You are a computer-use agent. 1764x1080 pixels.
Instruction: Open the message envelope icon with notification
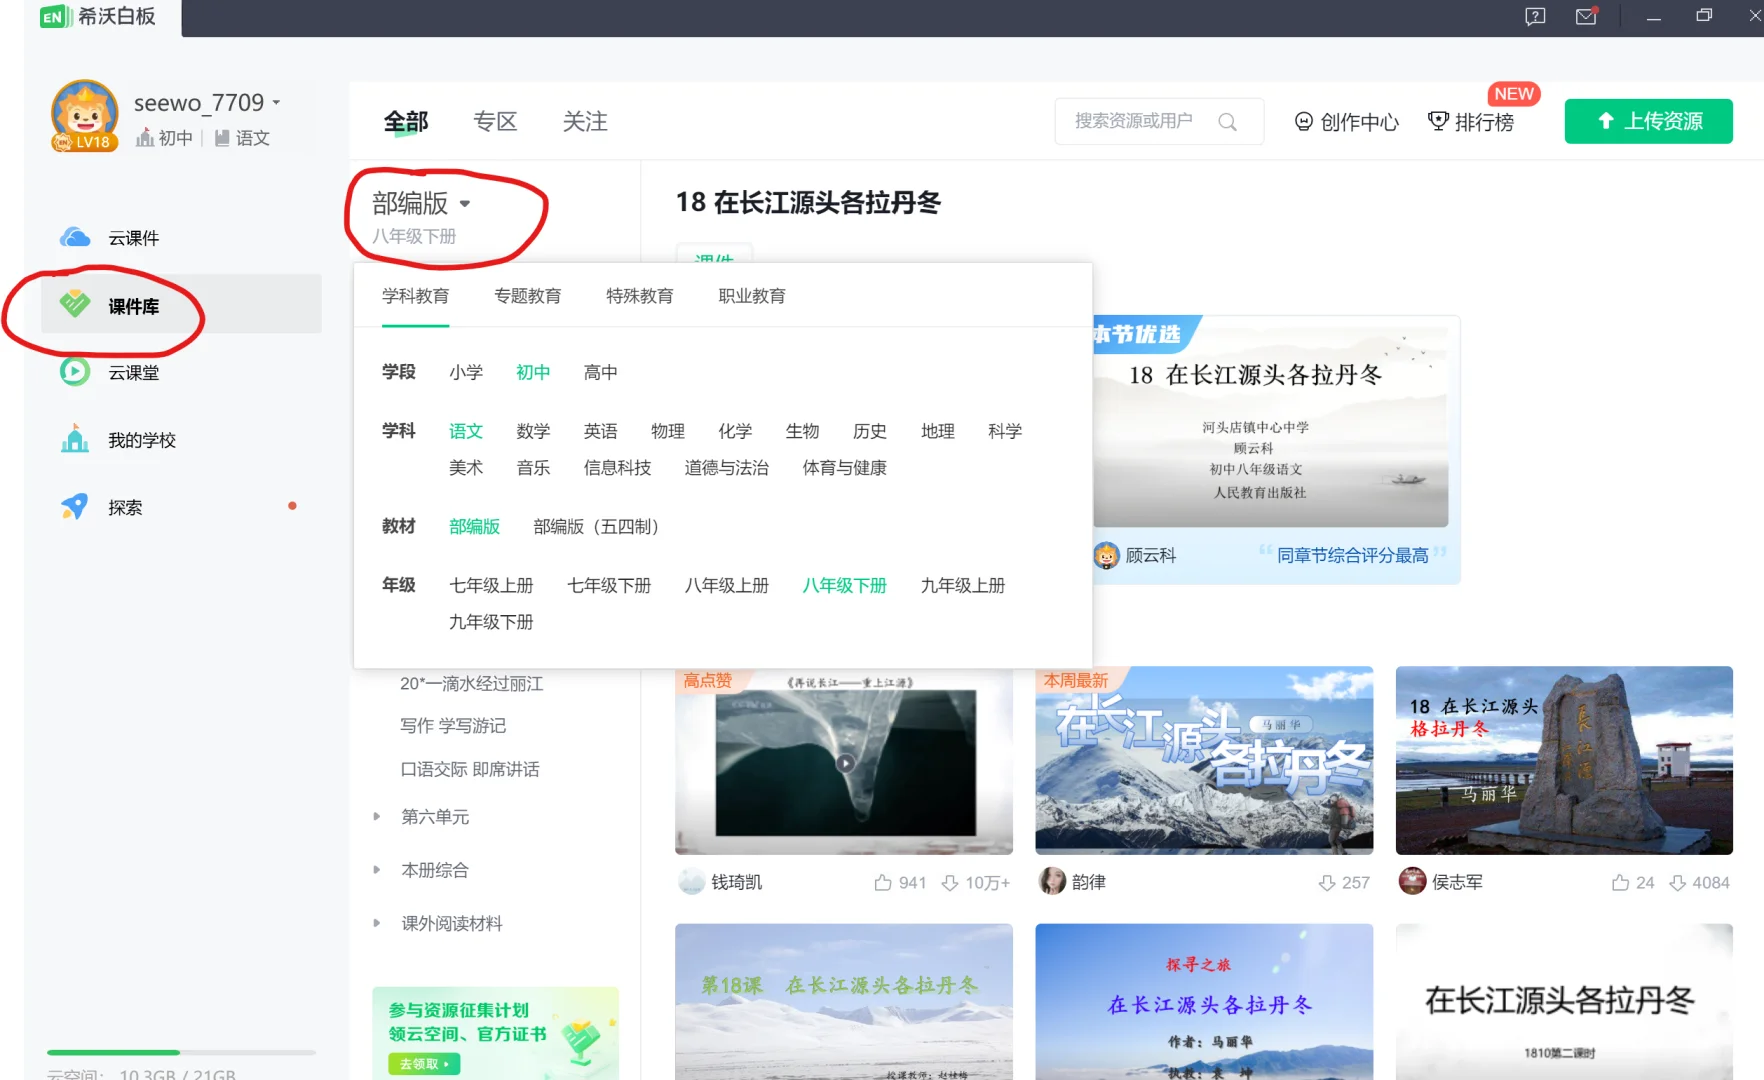(1585, 16)
